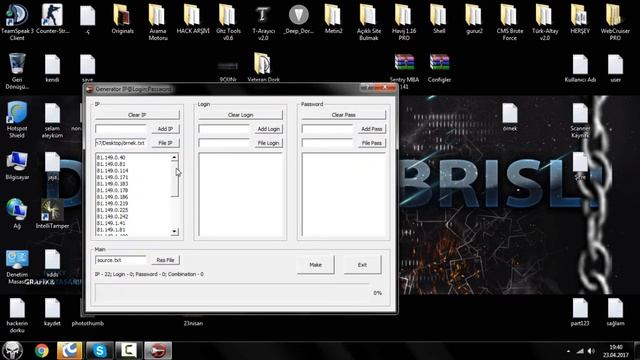Click the Clear IP button
640x360 pixels.
click(137, 115)
